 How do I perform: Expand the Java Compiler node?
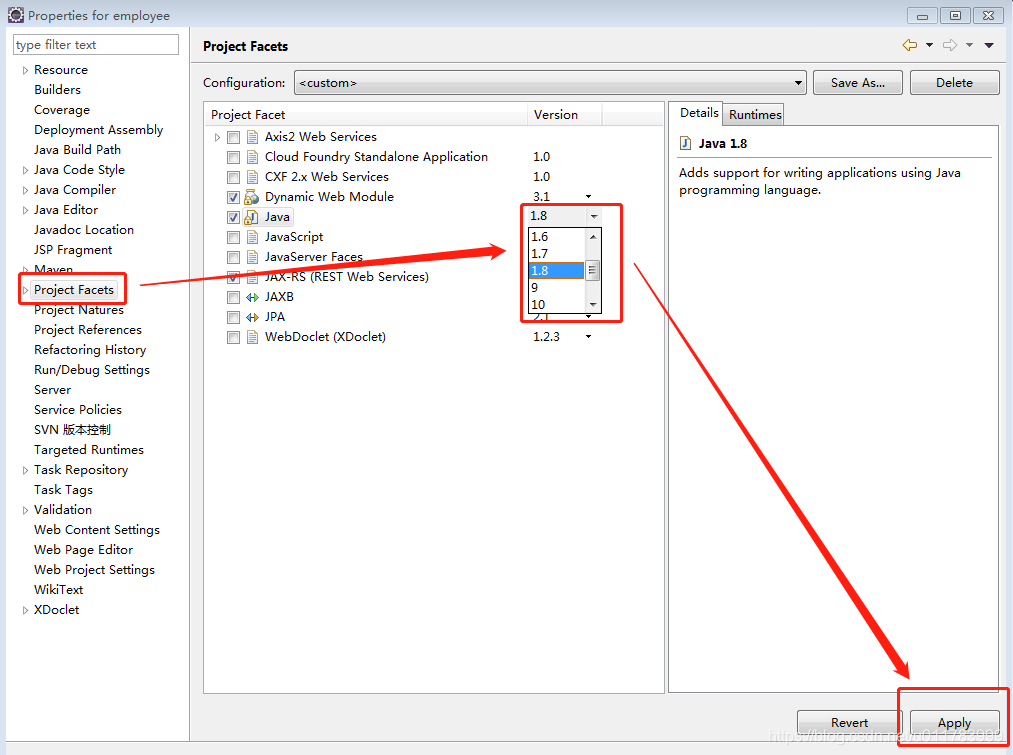(x=25, y=191)
